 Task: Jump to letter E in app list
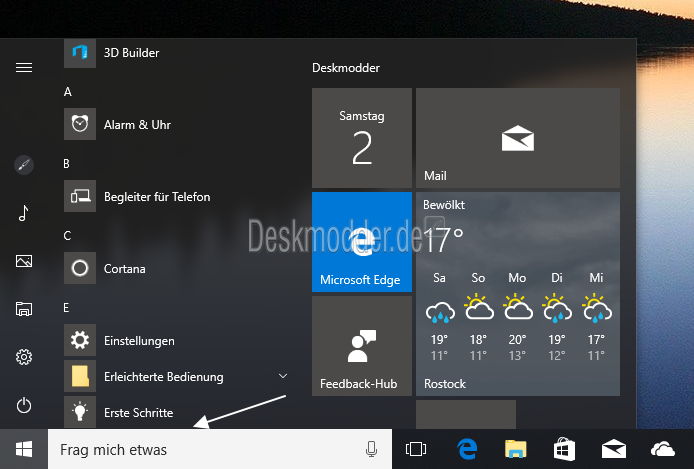(66, 308)
